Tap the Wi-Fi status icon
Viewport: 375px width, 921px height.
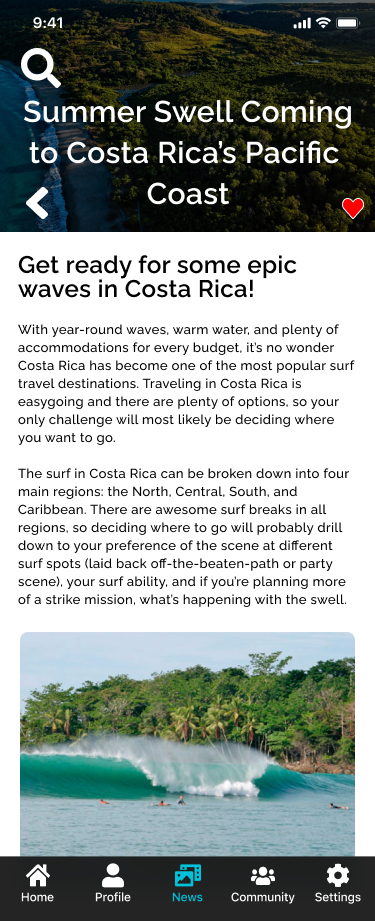pos(323,23)
